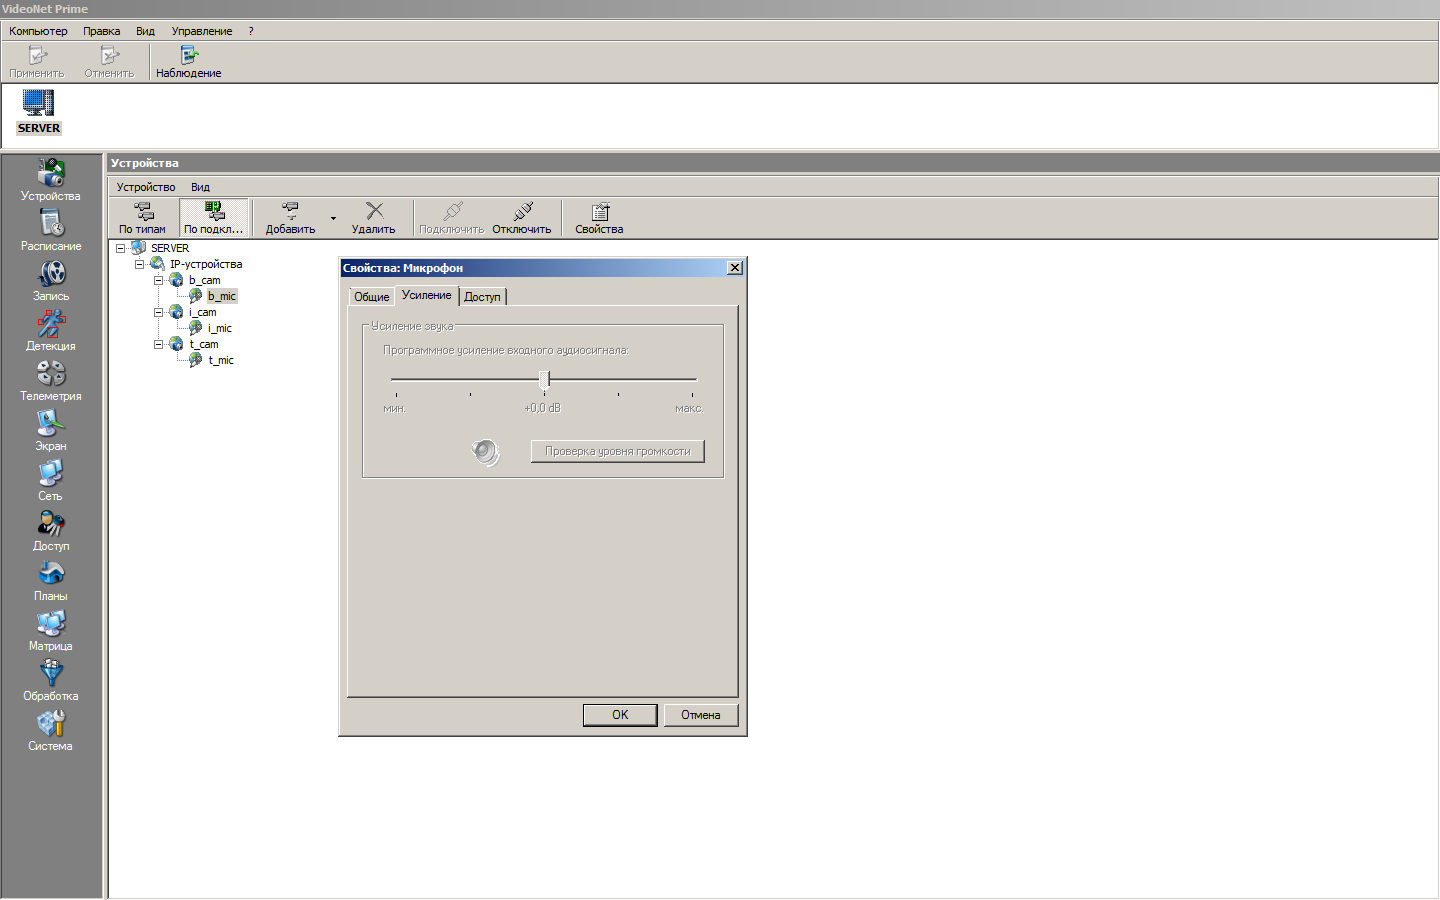This screenshot has height=900, width=1440.
Task: Open the Добавить dropdown arrow
Action: [333, 218]
